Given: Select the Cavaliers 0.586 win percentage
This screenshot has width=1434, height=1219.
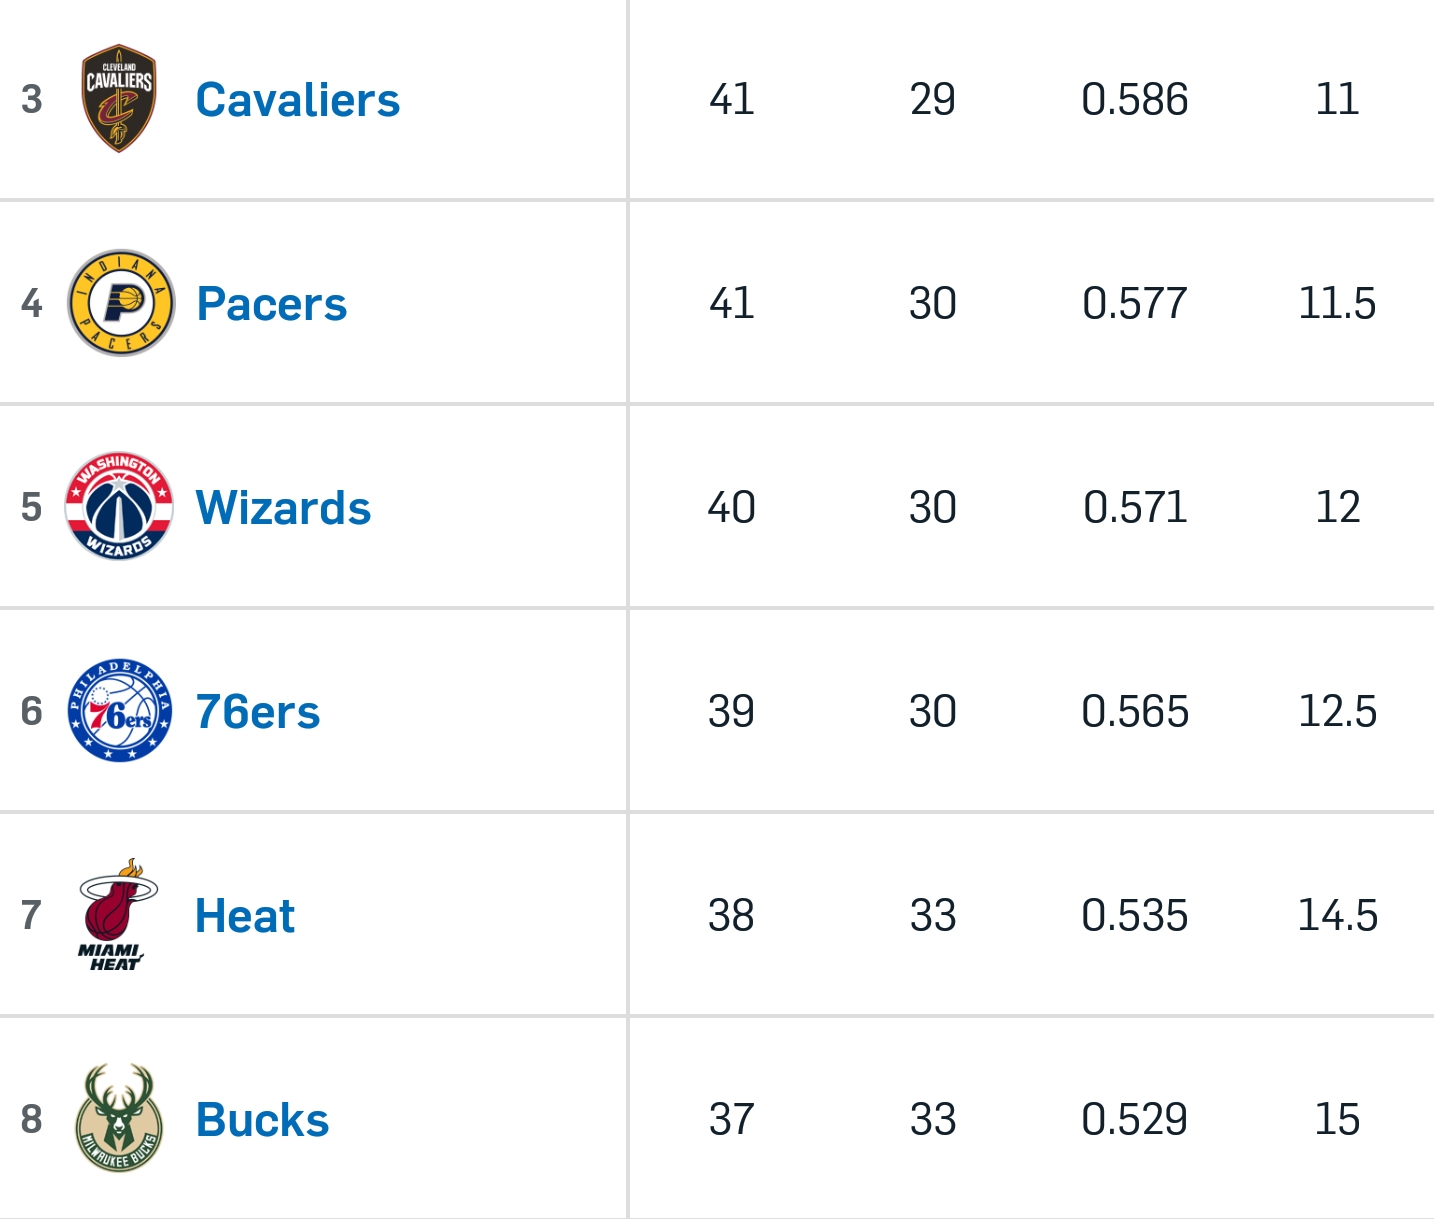Looking at the screenshot, I should point(1135,99).
